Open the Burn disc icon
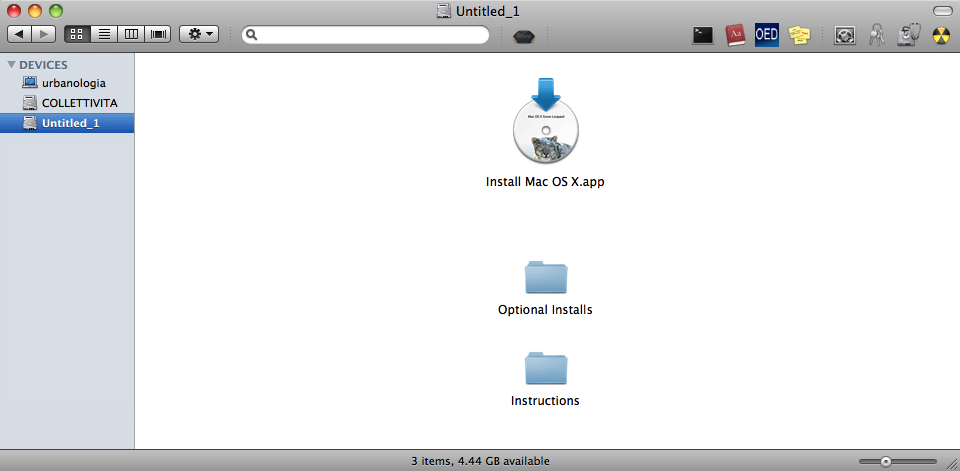This screenshot has height=471, width=960. click(941, 35)
